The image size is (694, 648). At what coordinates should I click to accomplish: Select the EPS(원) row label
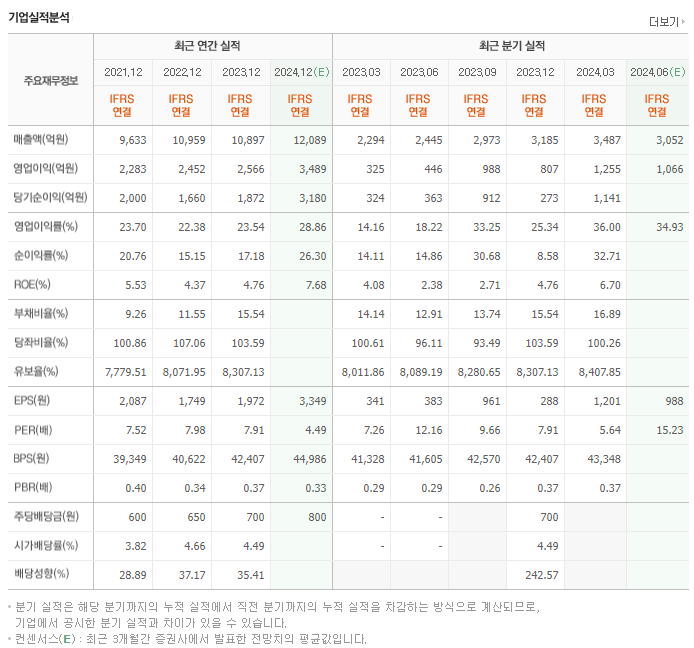tap(32, 400)
